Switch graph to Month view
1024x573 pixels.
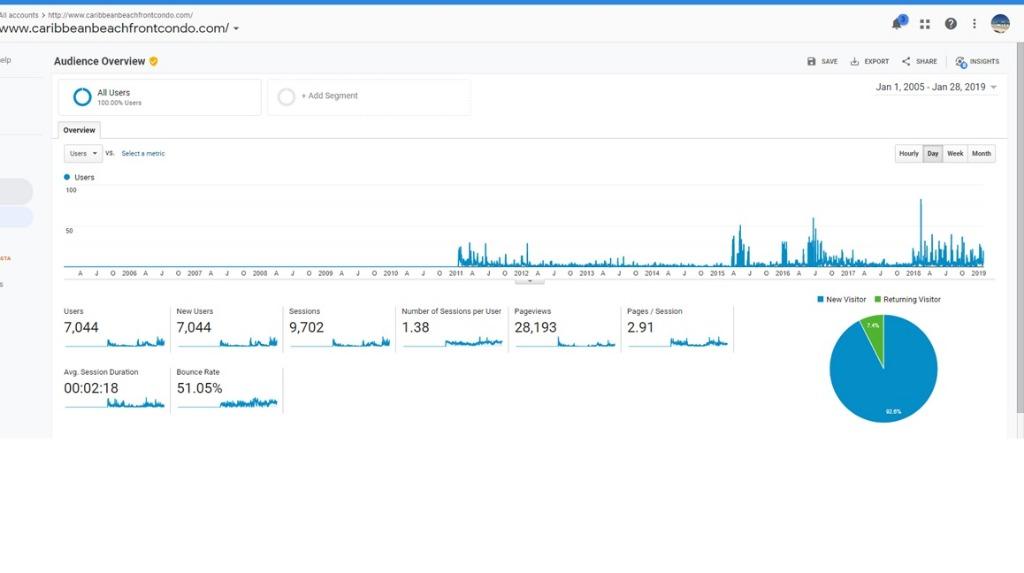pyautogui.click(x=981, y=154)
